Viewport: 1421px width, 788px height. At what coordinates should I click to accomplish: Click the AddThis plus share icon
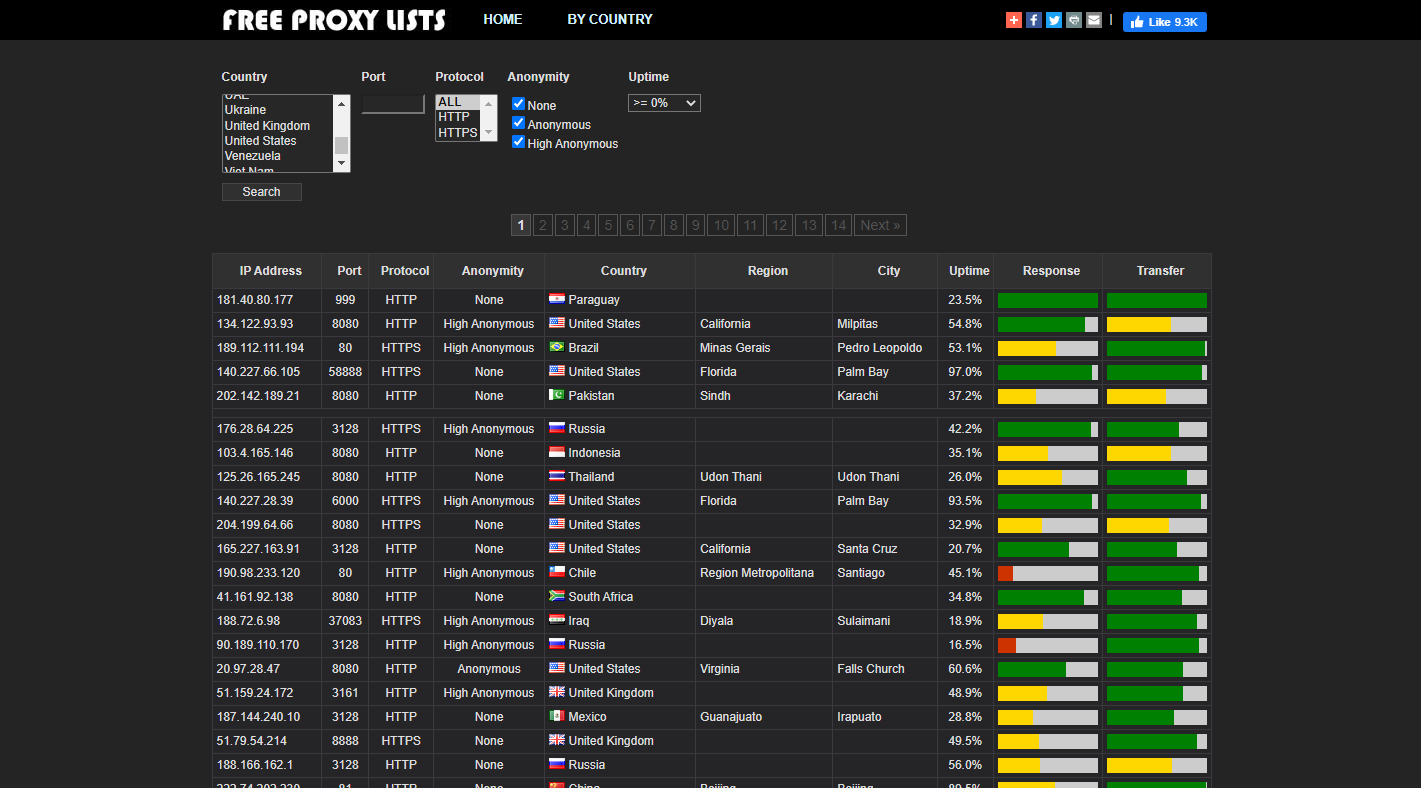(1013, 19)
